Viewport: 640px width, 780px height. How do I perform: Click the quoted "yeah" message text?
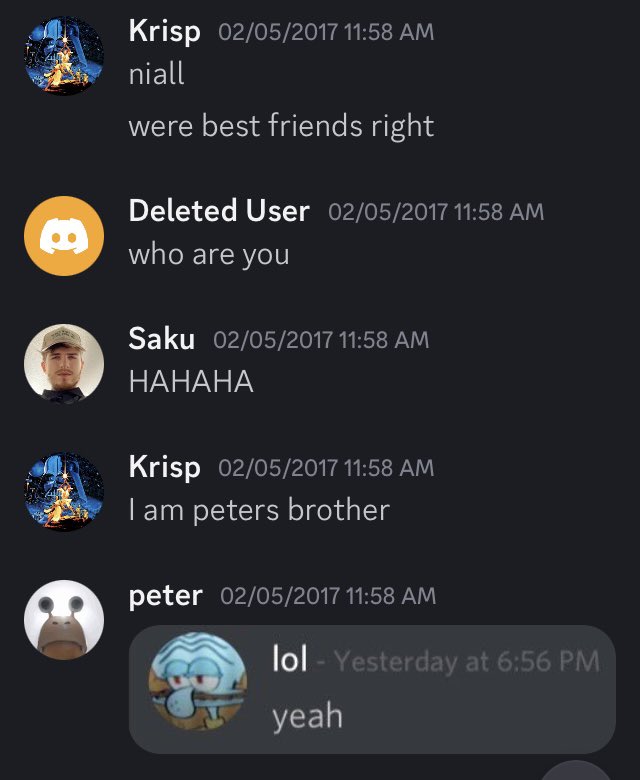pos(306,716)
